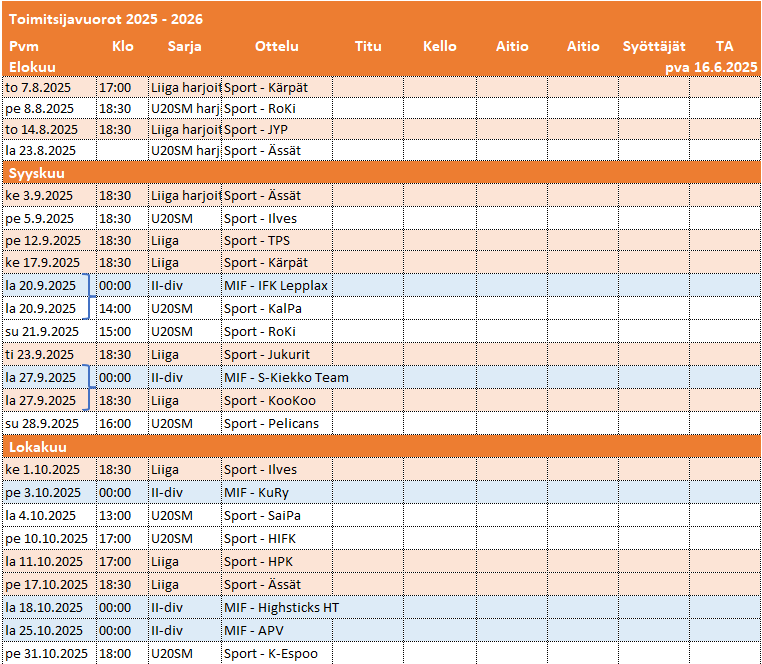The image size is (762, 664).
Task: Select date cell 'ke 1.10.2025'
Action: (50, 470)
